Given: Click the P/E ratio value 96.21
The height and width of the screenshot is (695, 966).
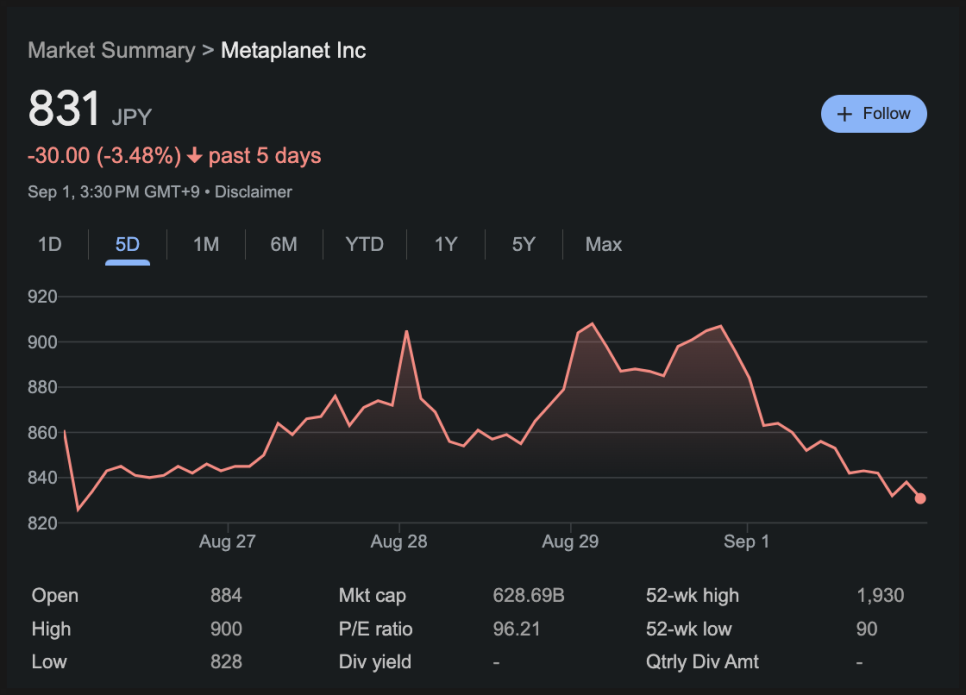Looking at the screenshot, I should (516, 629).
